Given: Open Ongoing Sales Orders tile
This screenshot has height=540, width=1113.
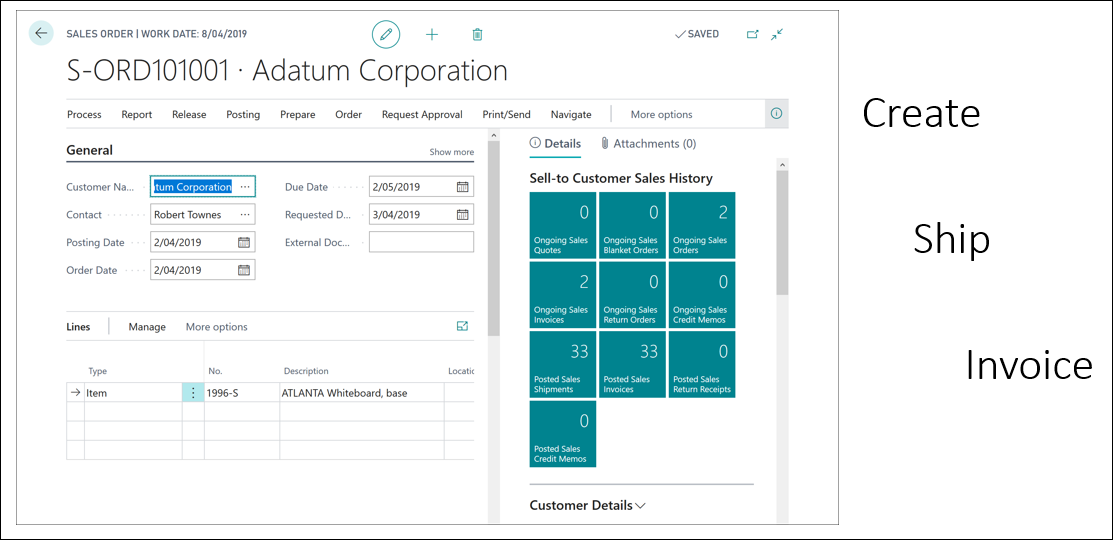Looking at the screenshot, I should [x=702, y=225].
